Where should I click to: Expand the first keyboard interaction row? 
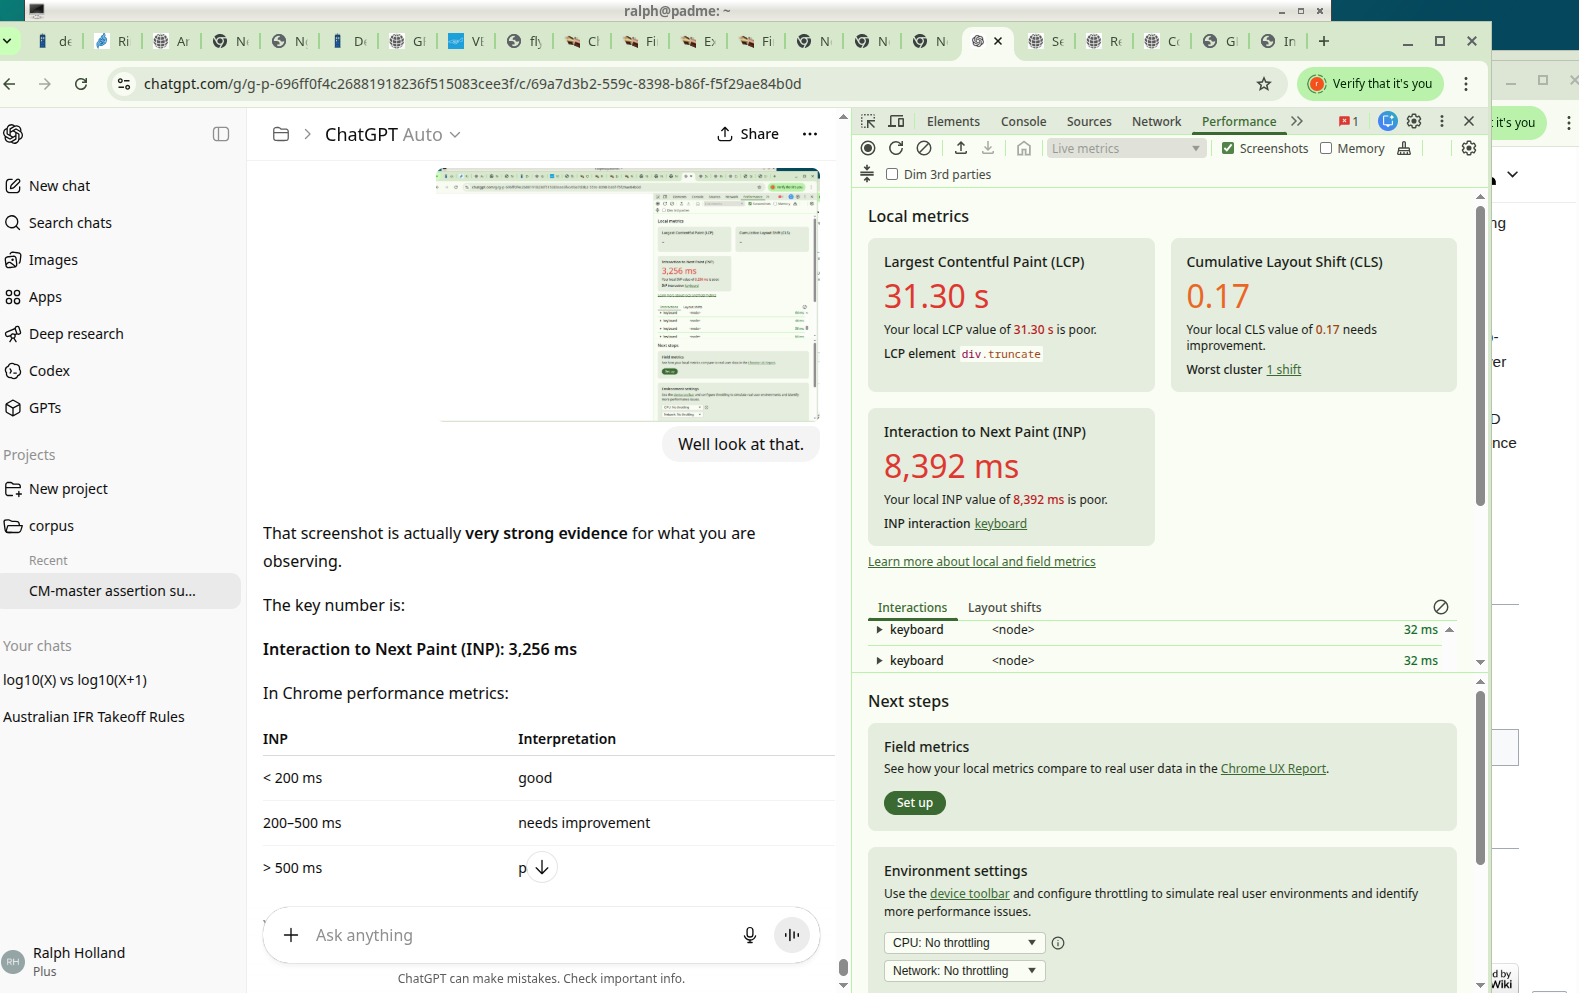[880, 630]
